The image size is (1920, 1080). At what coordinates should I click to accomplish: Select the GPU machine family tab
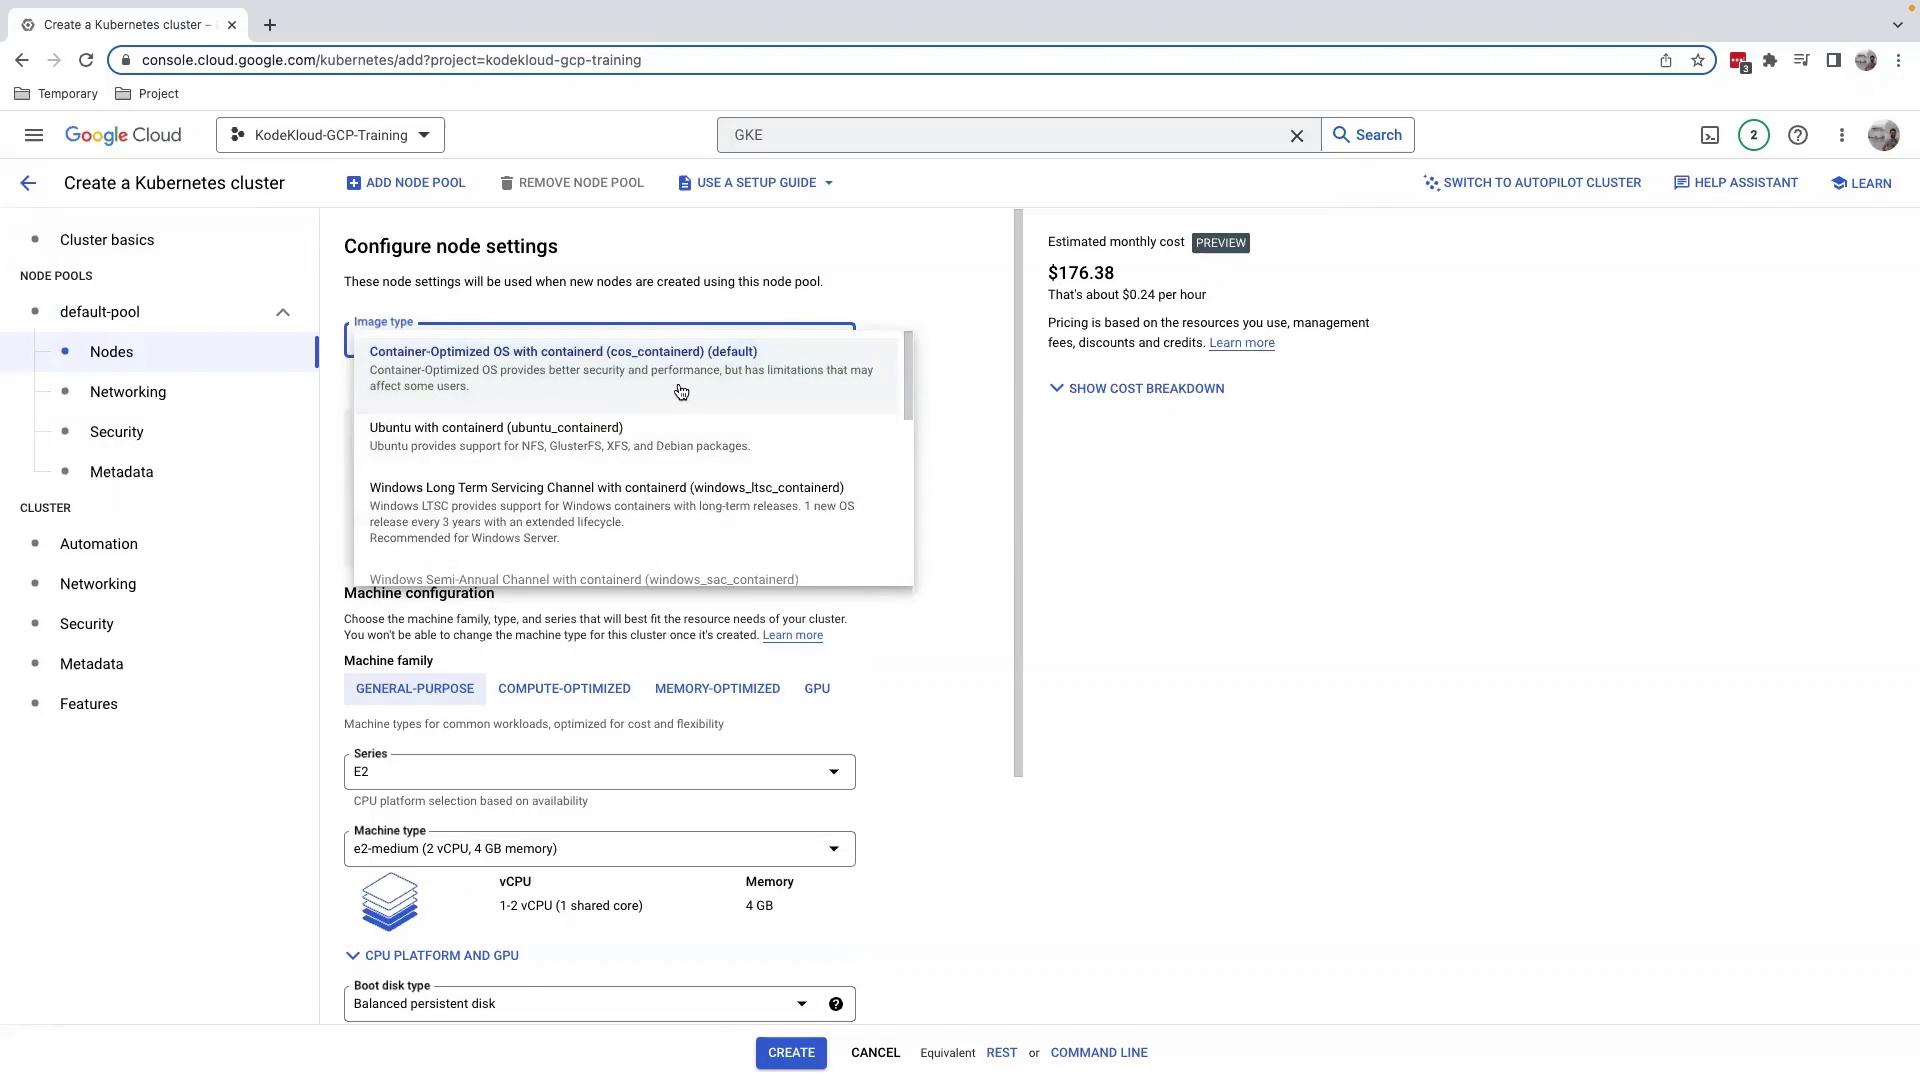(x=817, y=689)
